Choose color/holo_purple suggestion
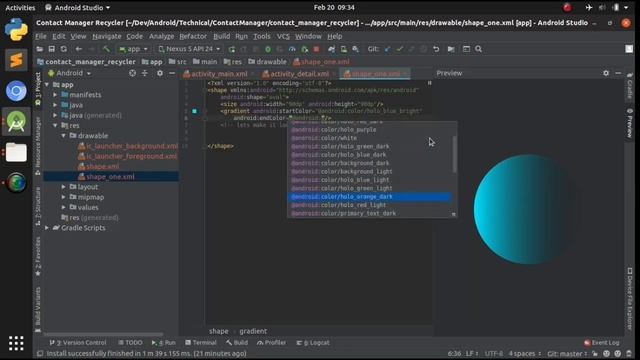The image size is (640, 360). point(369,130)
